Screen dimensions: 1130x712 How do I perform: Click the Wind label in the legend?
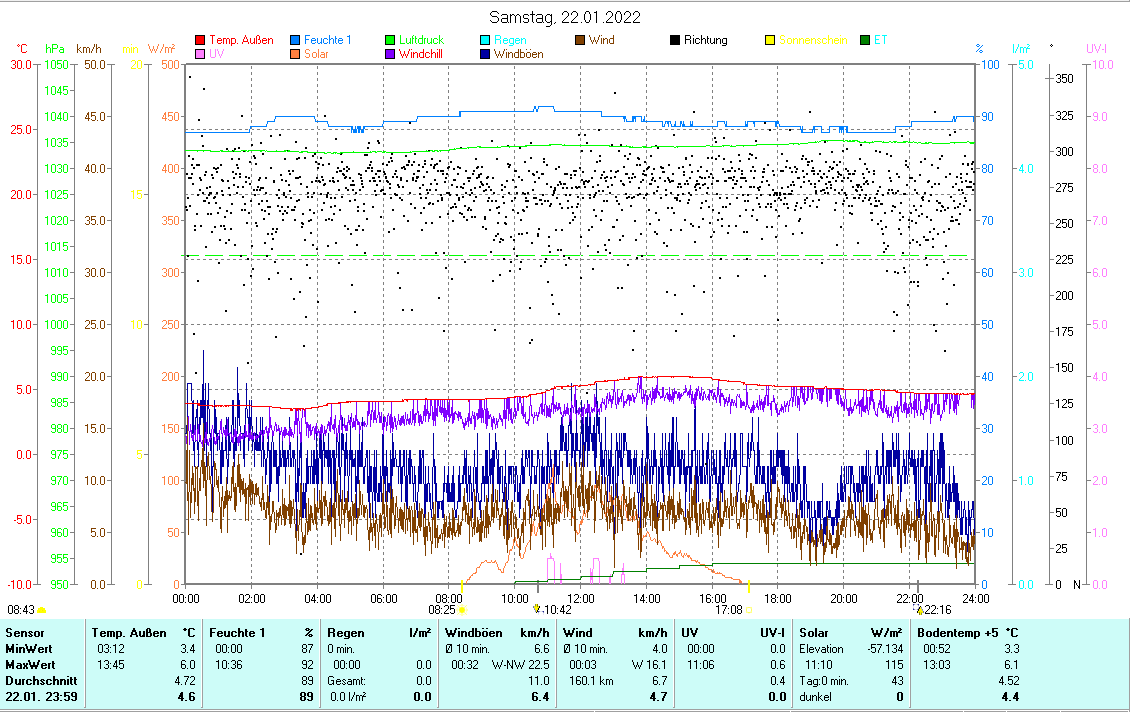pos(602,41)
